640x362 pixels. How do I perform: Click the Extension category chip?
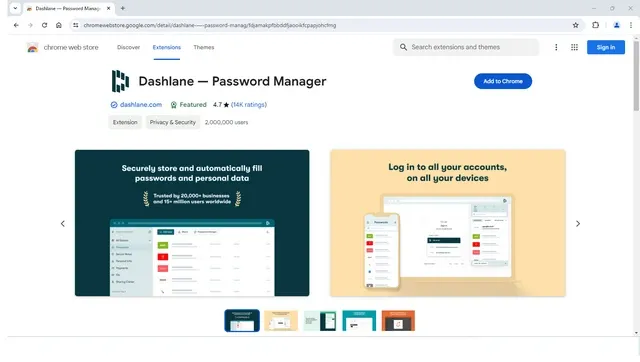click(x=125, y=122)
